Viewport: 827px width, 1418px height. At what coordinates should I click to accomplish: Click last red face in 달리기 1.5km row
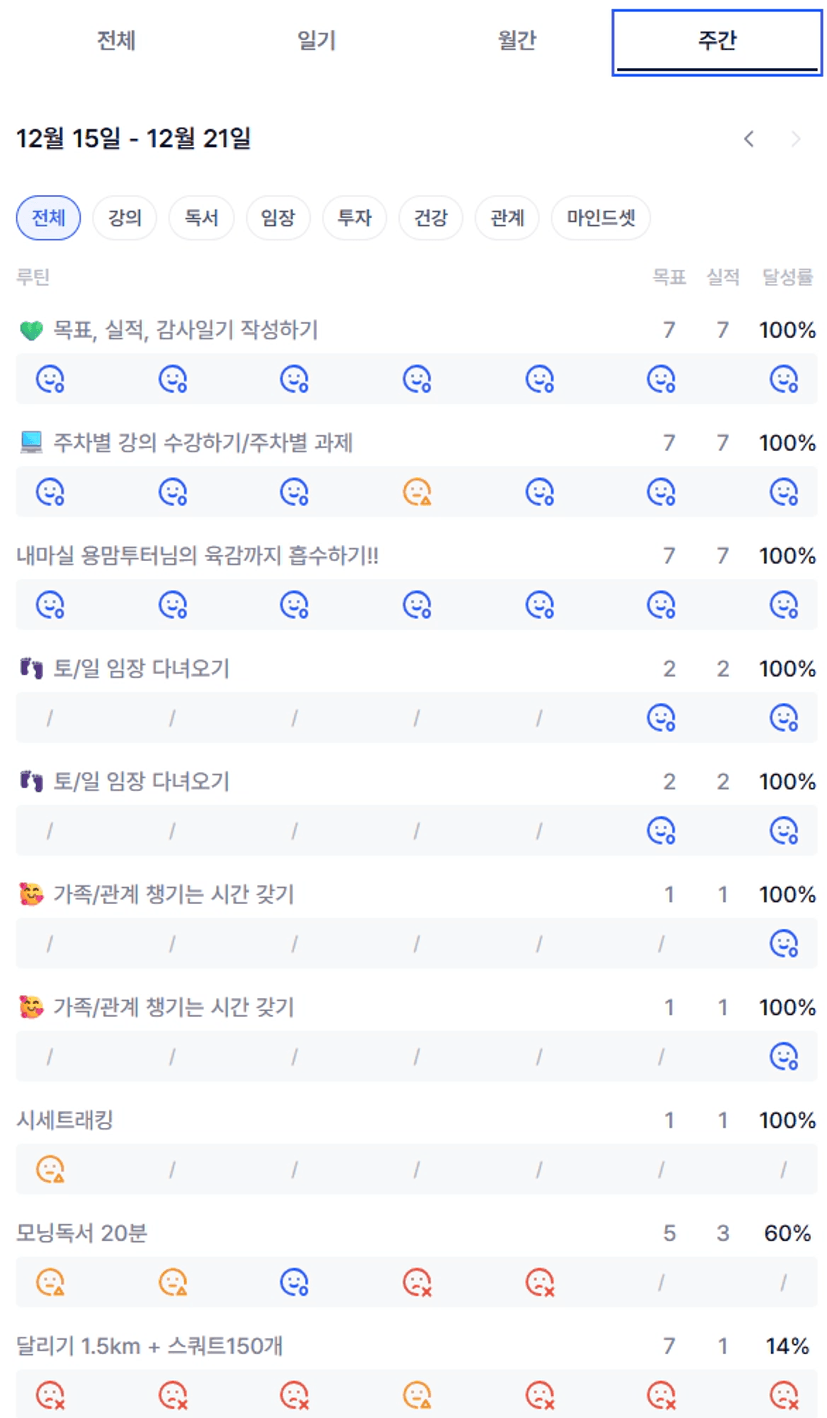point(784,1393)
